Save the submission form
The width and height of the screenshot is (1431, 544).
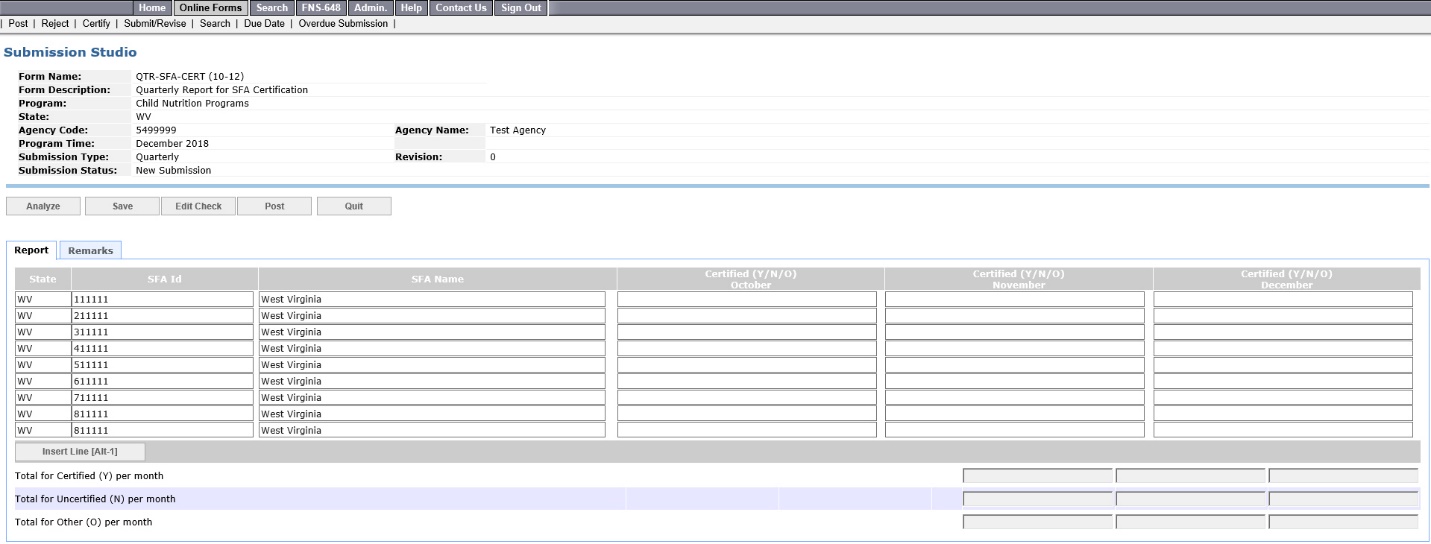pyautogui.click(x=122, y=206)
